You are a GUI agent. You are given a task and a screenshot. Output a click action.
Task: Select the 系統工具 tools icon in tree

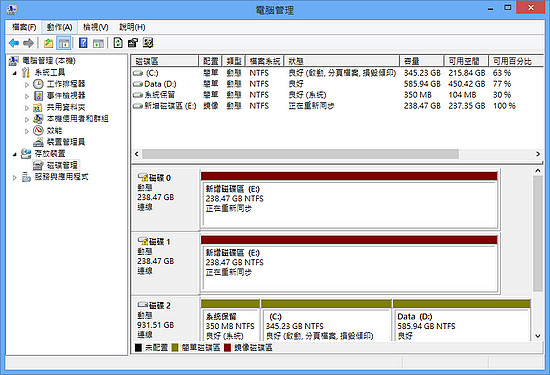pyautogui.click(x=26, y=73)
